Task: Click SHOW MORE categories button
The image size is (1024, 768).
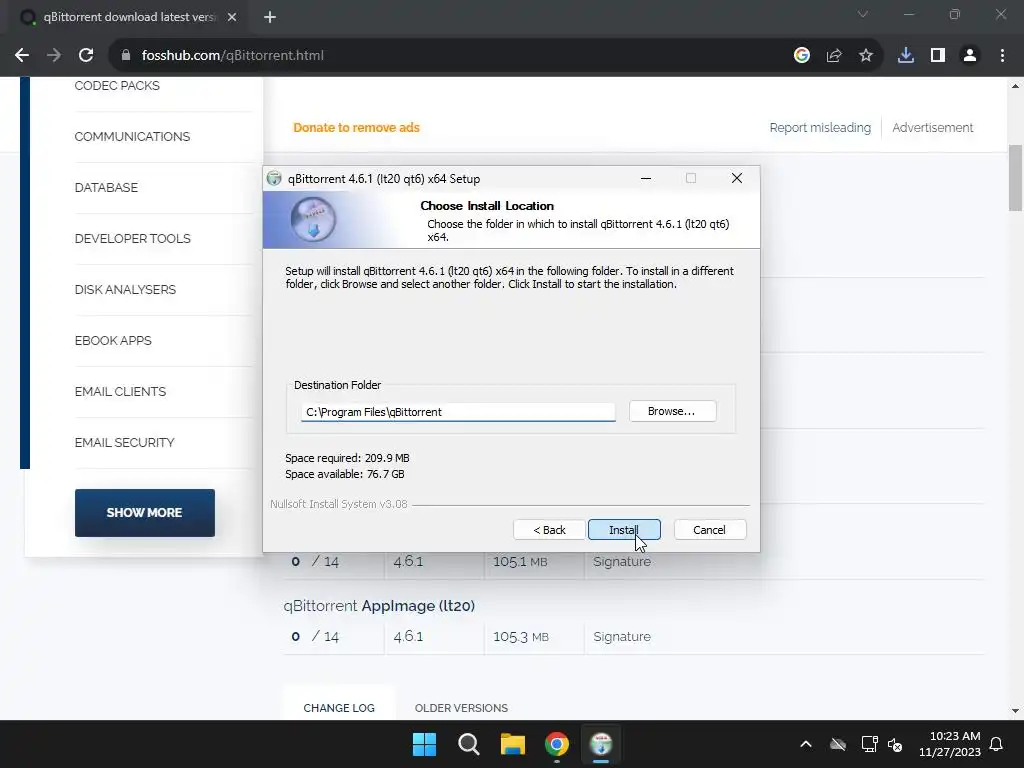Action: 144,513
